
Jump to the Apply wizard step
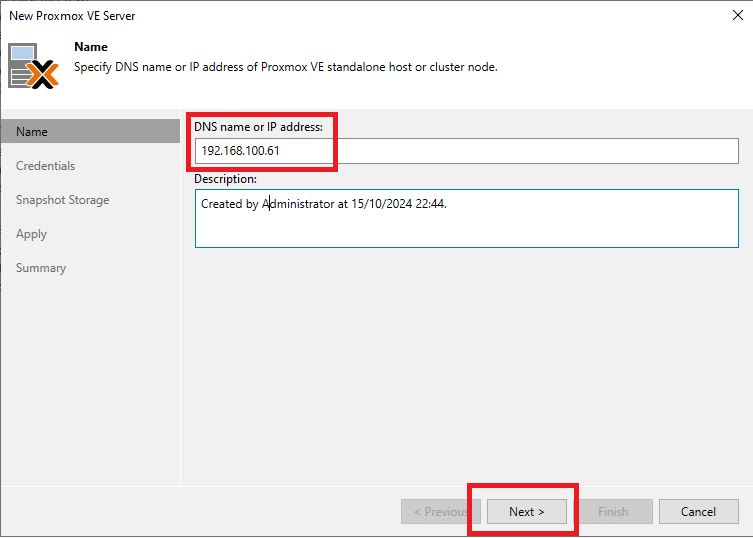pyautogui.click(x=31, y=234)
